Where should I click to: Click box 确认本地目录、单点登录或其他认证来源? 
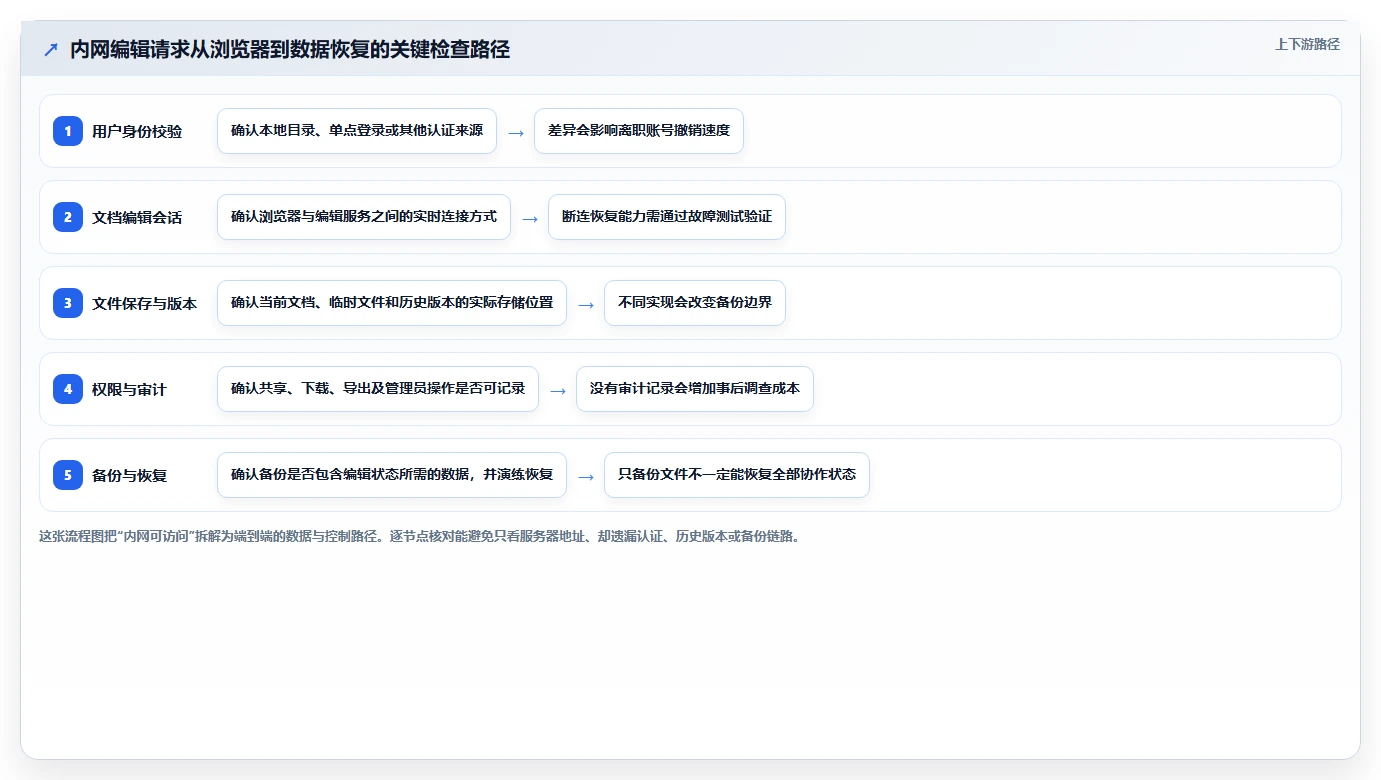click(x=357, y=131)
